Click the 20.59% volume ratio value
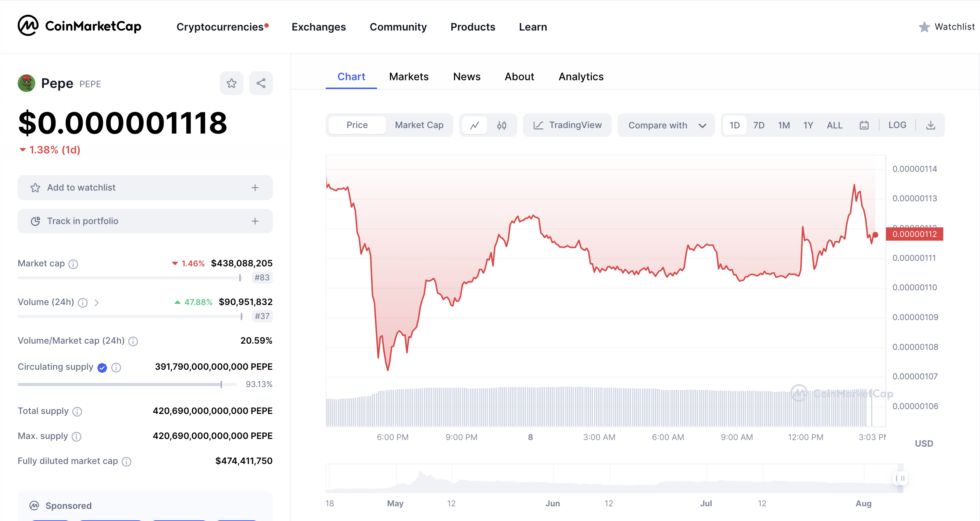 pyautogui.click(x=256, y=341)
